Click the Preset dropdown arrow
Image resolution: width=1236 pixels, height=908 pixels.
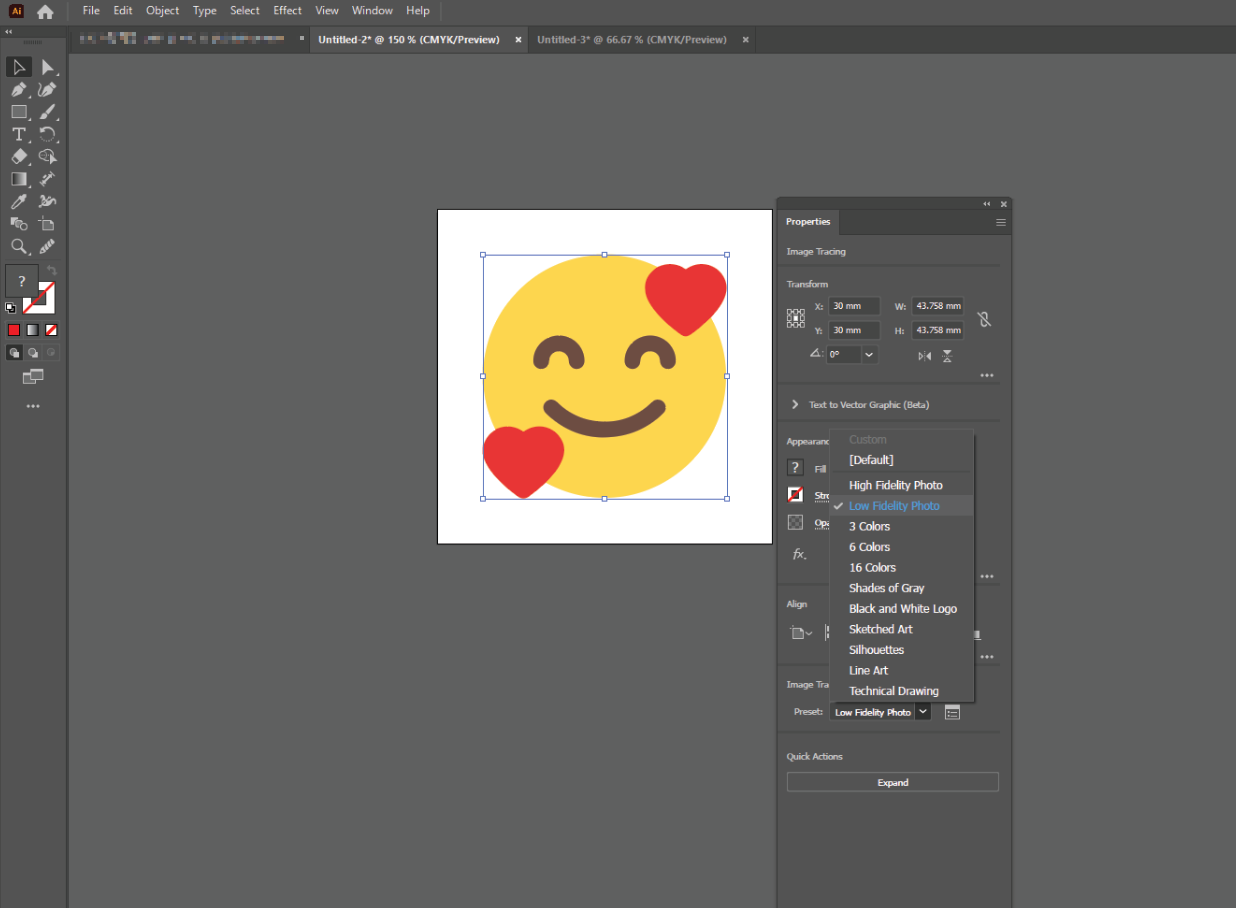pyautogui.click(x=923, y=712)
